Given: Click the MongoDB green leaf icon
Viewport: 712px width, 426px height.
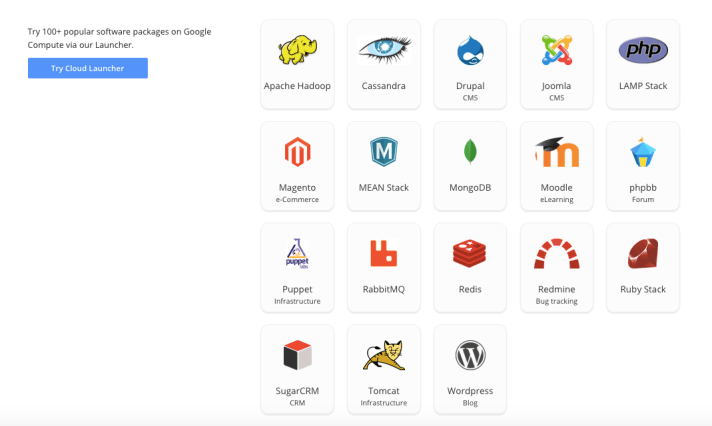Looking at the screenshot, I should pos(470,151).
